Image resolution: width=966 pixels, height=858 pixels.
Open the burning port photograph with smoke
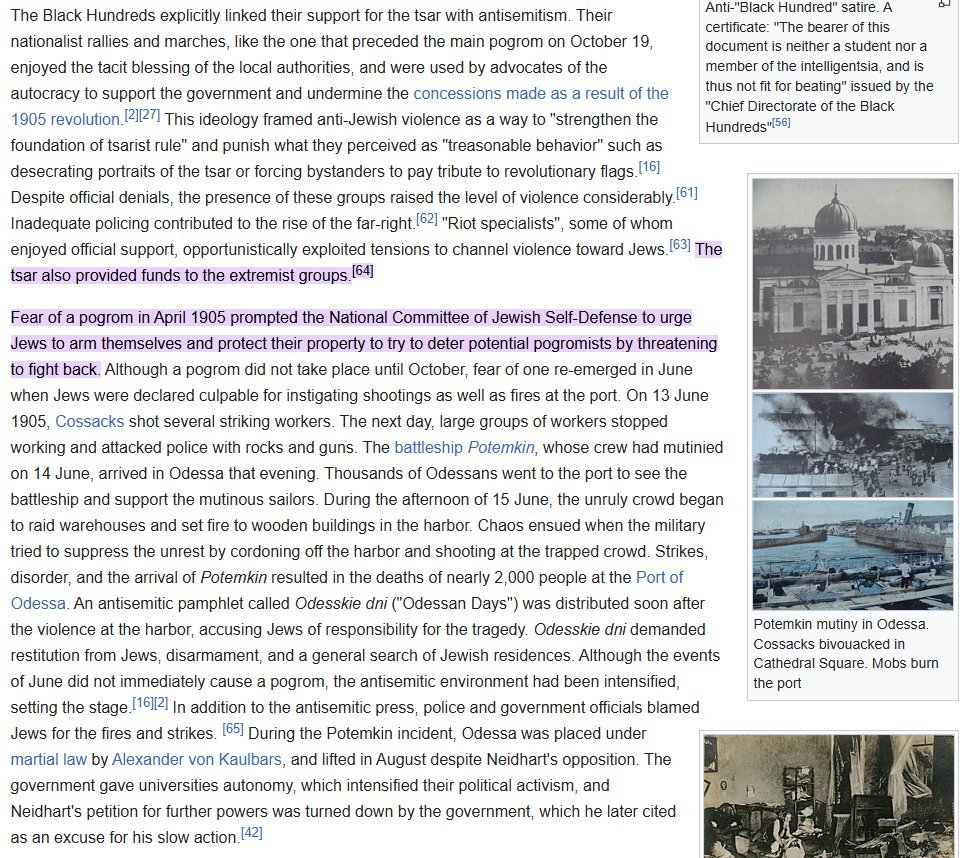click(853, 445)
